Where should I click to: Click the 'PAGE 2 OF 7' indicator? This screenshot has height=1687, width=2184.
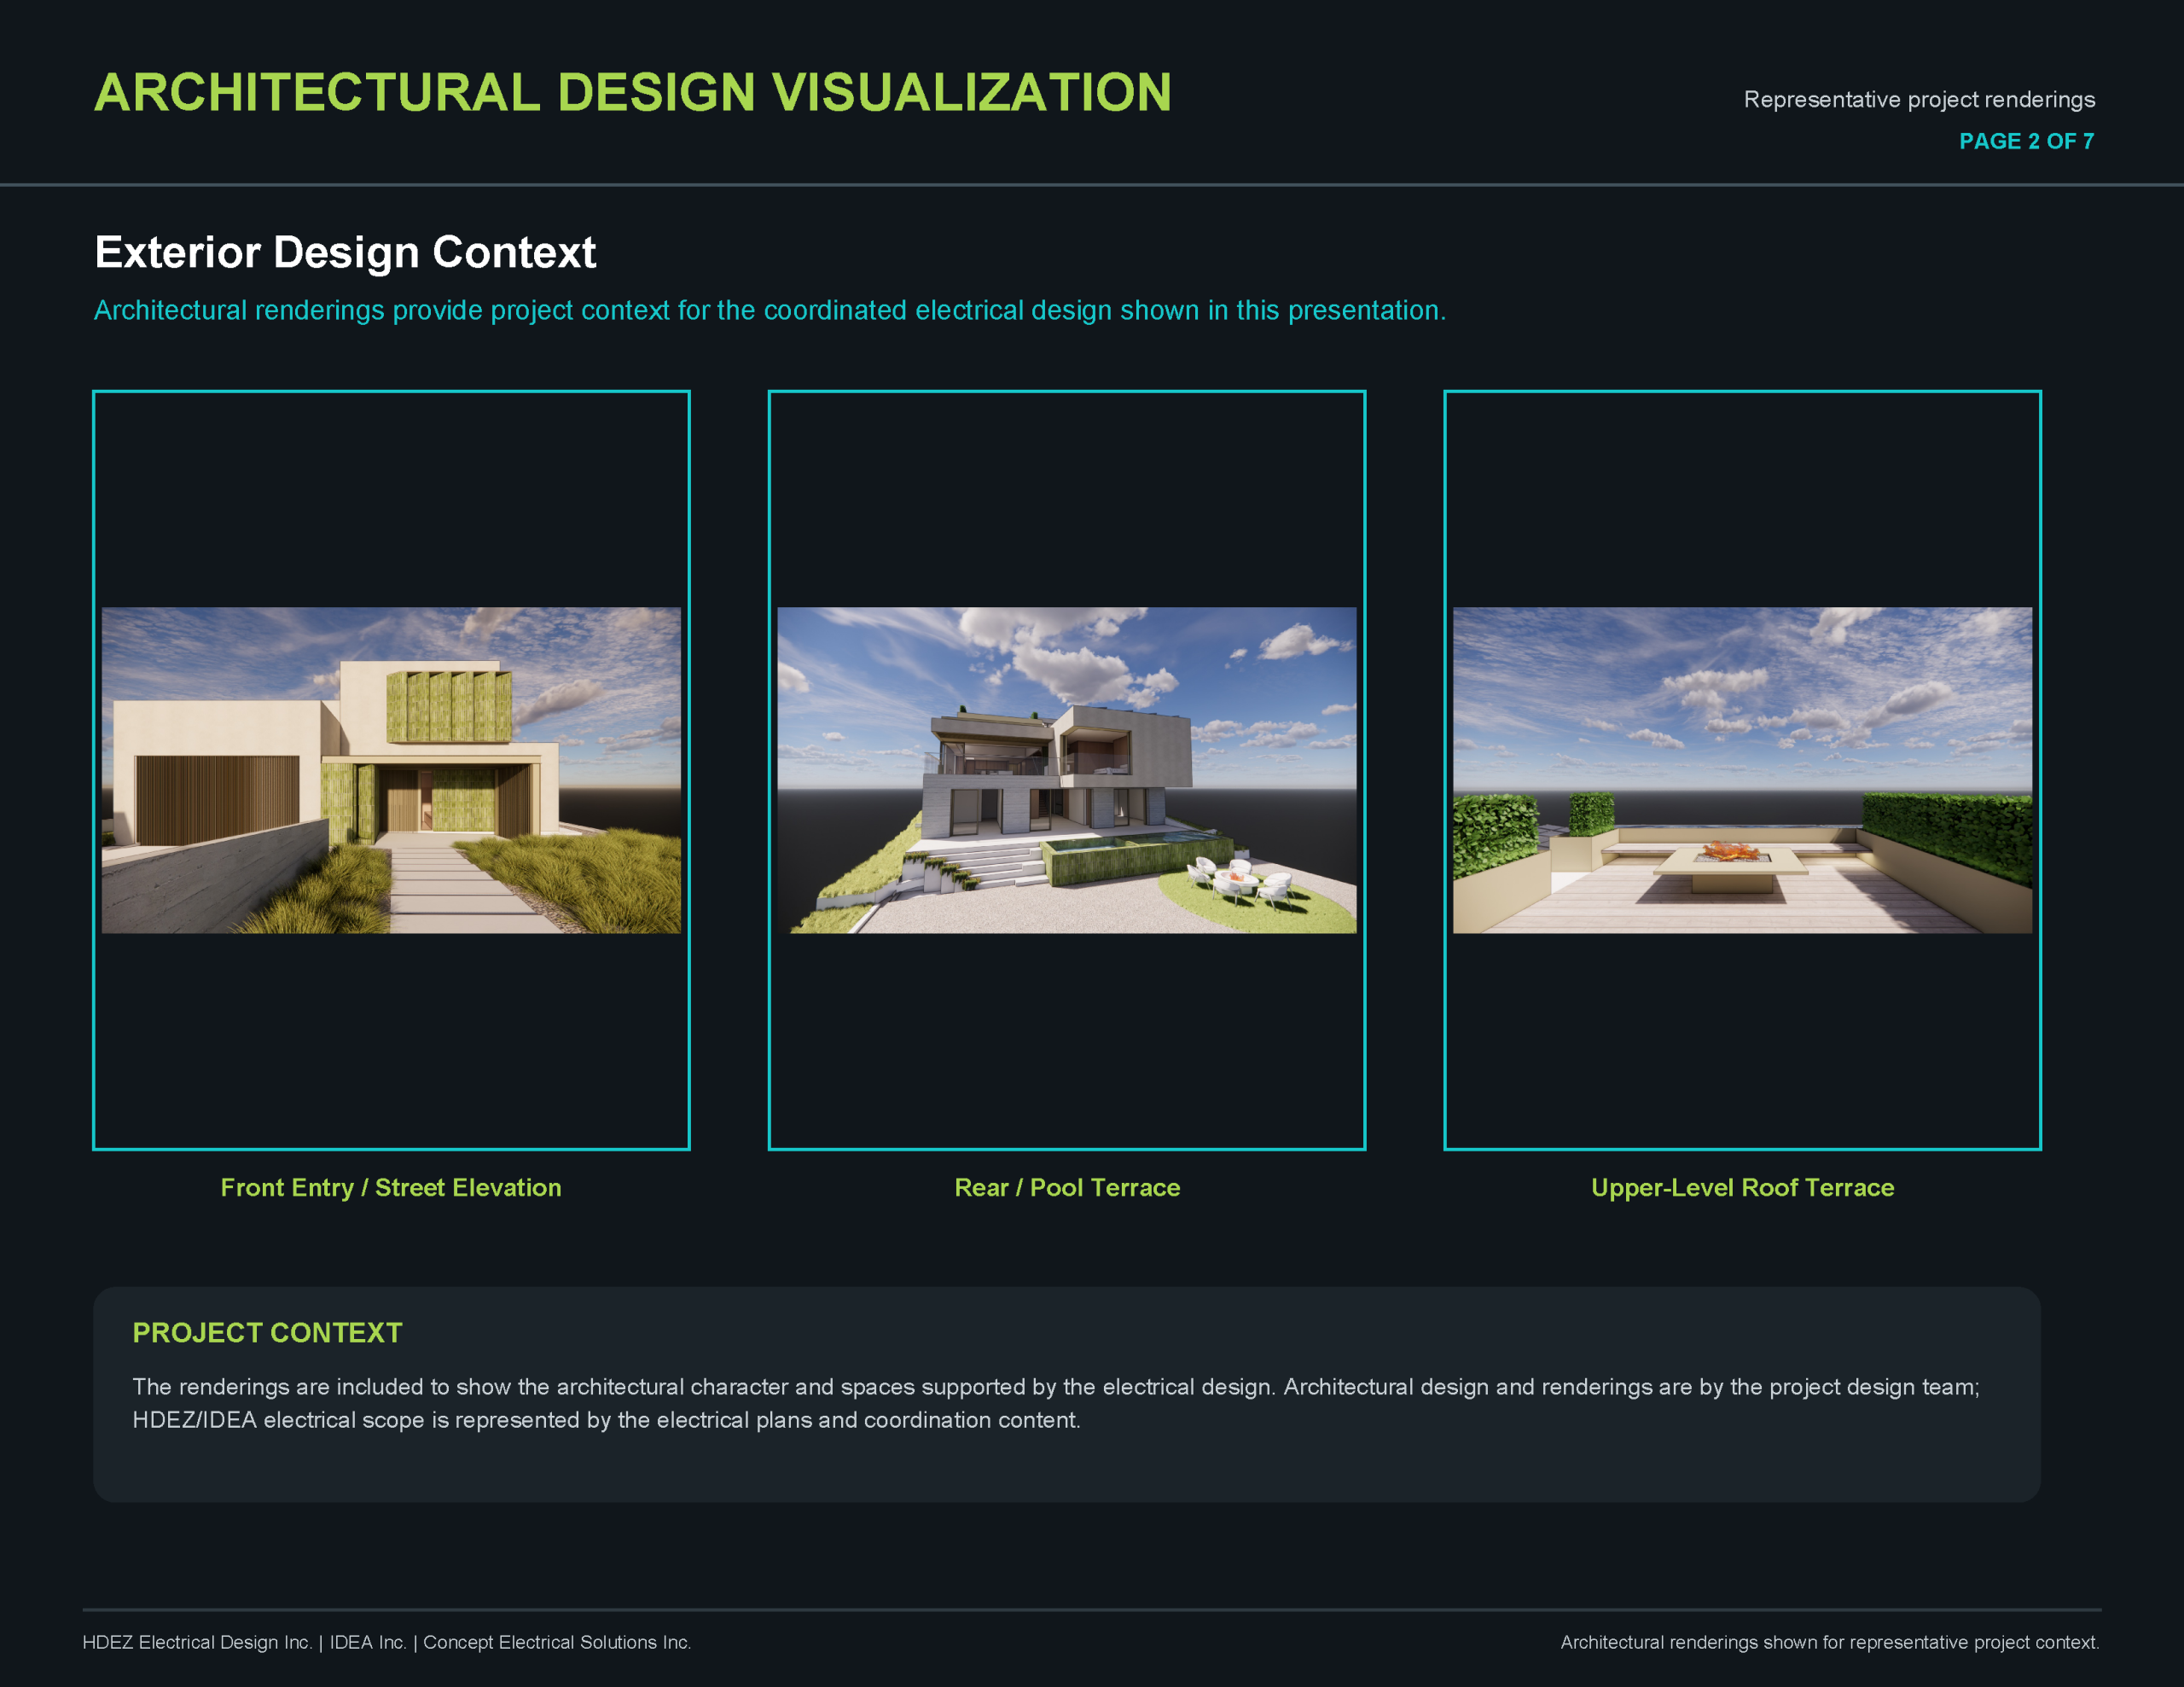click(2026, 141)
